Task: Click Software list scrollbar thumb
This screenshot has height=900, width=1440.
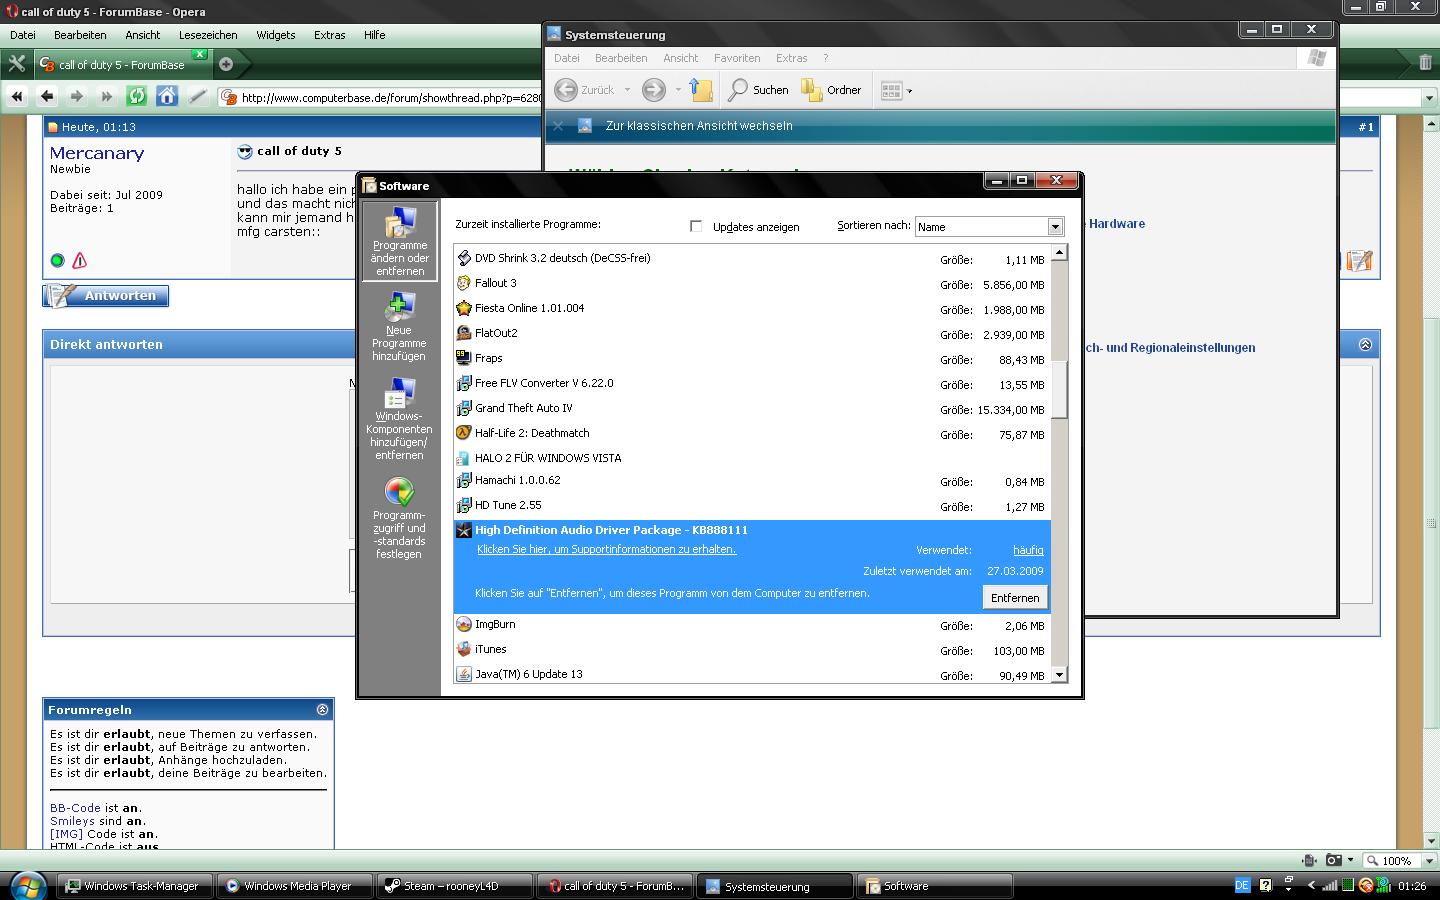Action: [x=1059, y=388]
